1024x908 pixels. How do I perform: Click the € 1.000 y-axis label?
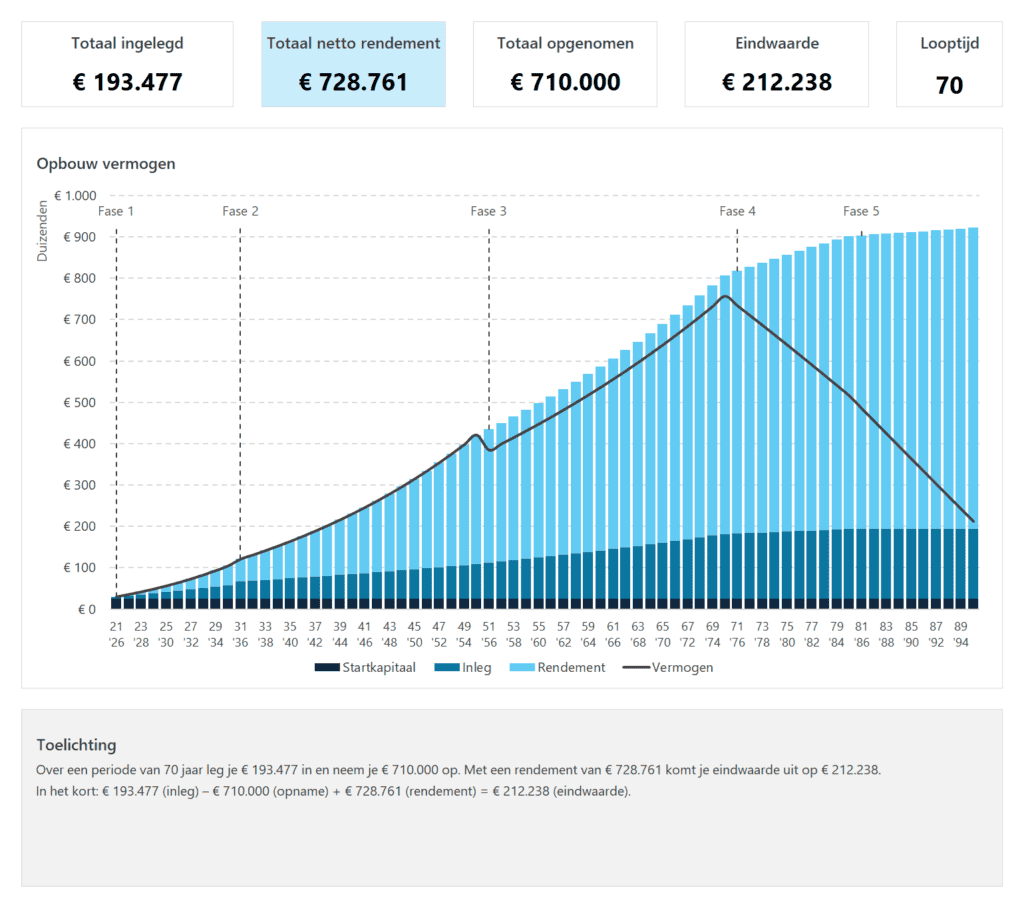point(76,196)
